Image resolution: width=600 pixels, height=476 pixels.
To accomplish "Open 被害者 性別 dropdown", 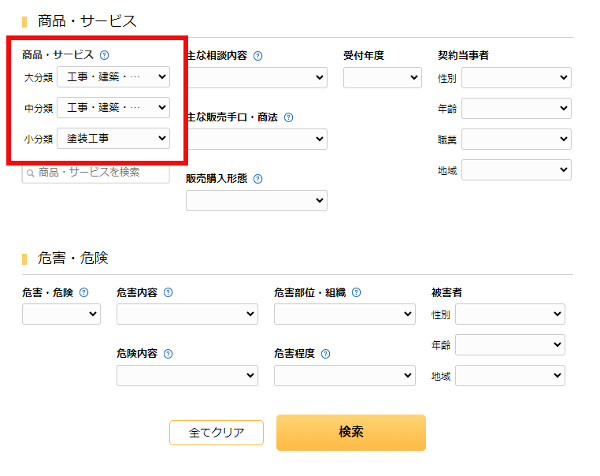I will pos(510,314).
